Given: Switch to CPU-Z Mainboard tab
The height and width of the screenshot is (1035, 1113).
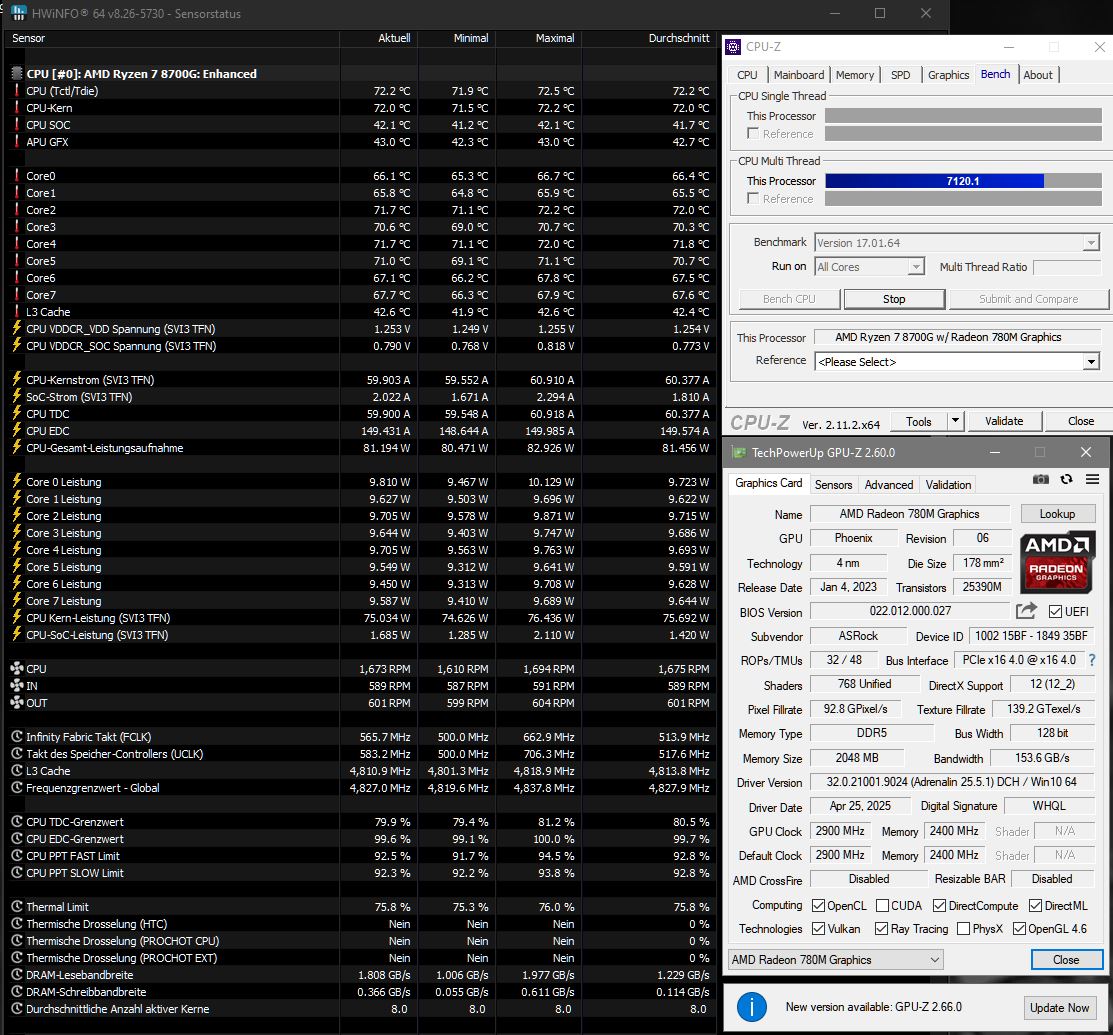Looking at the screenshot, I should point(799,75).
